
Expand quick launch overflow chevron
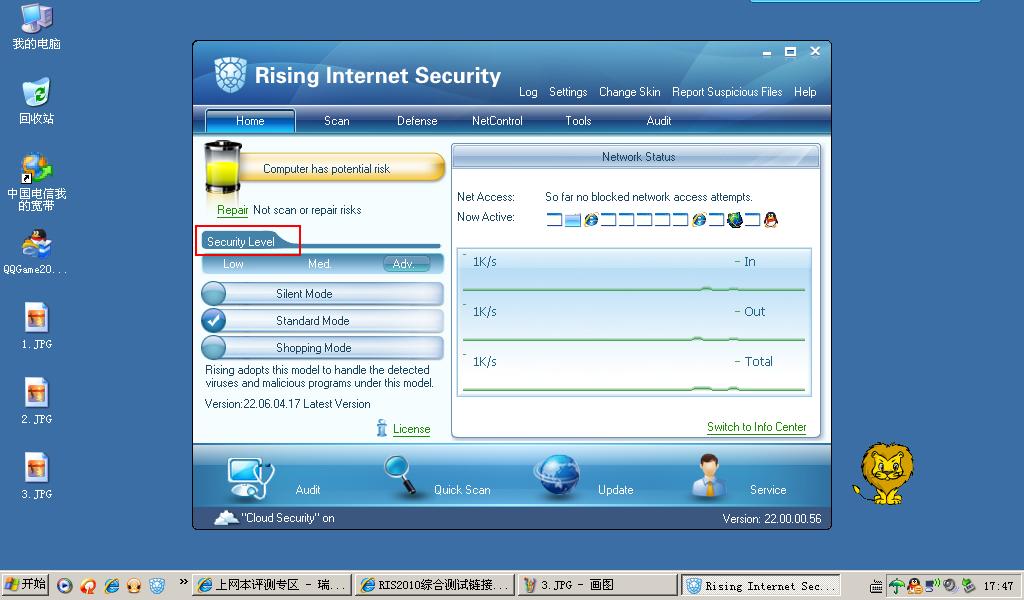coord(184,582)
